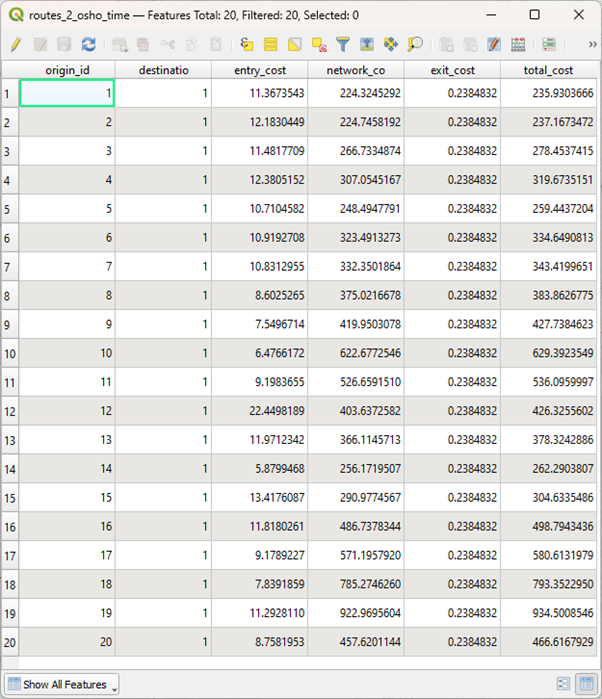
Task: Maximize the attribute table window
Action: 534,15
